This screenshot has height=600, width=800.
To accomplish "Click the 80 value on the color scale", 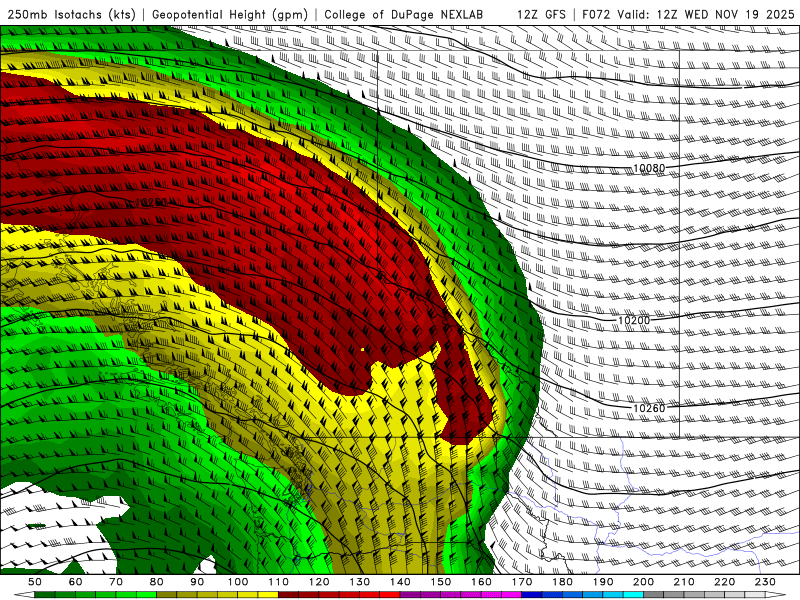I will pyautogui.click(x=157, y=582).
